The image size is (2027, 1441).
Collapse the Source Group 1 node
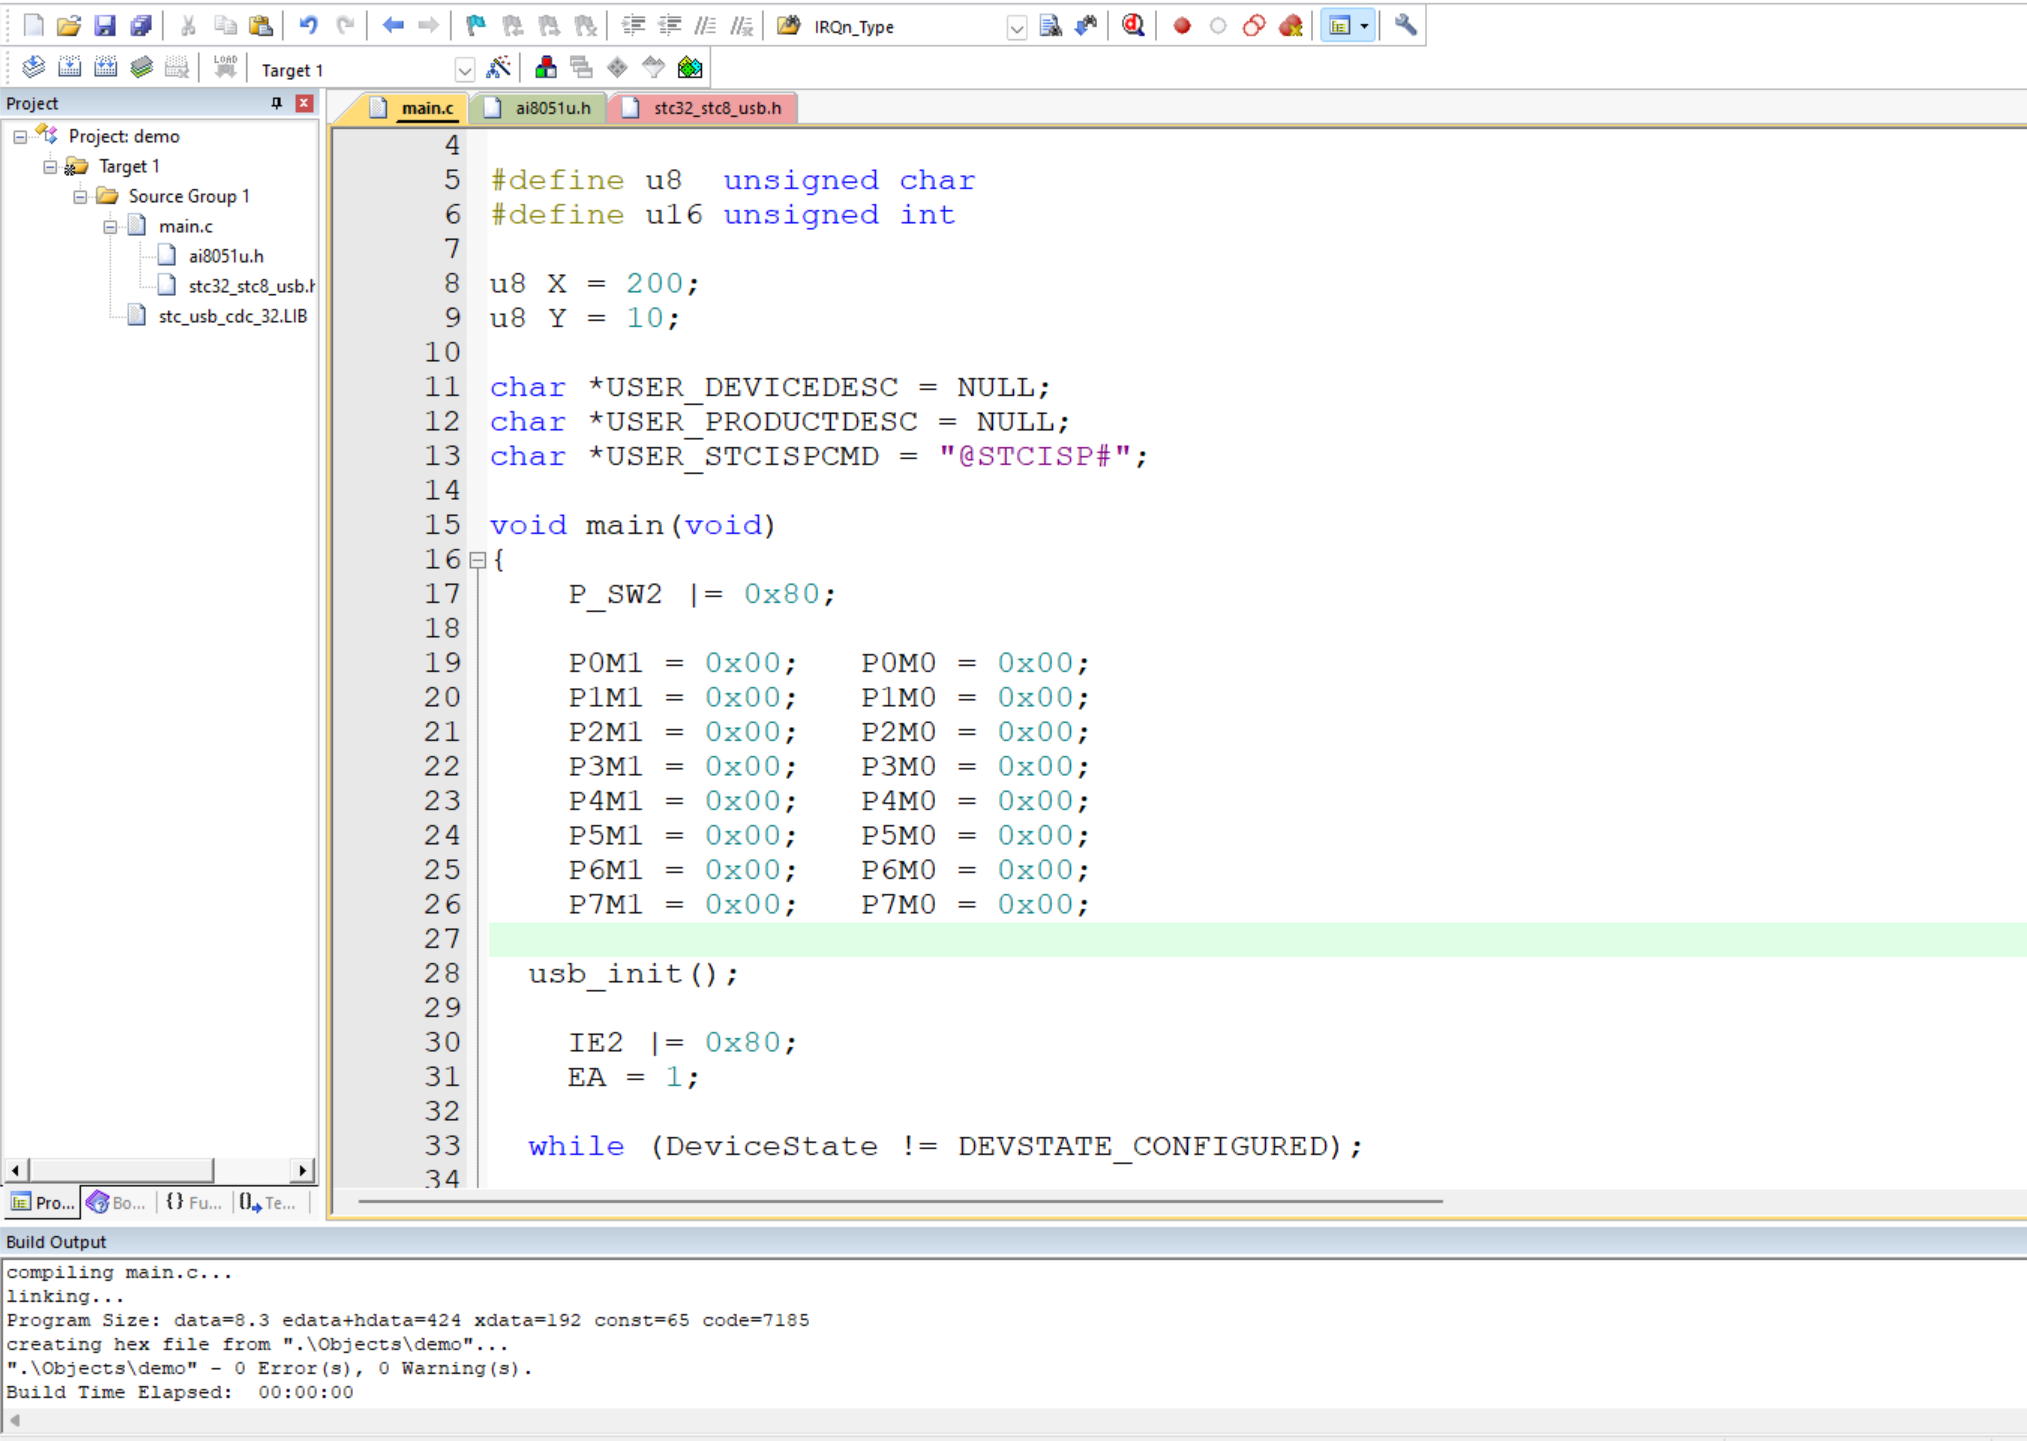point(80,197)
